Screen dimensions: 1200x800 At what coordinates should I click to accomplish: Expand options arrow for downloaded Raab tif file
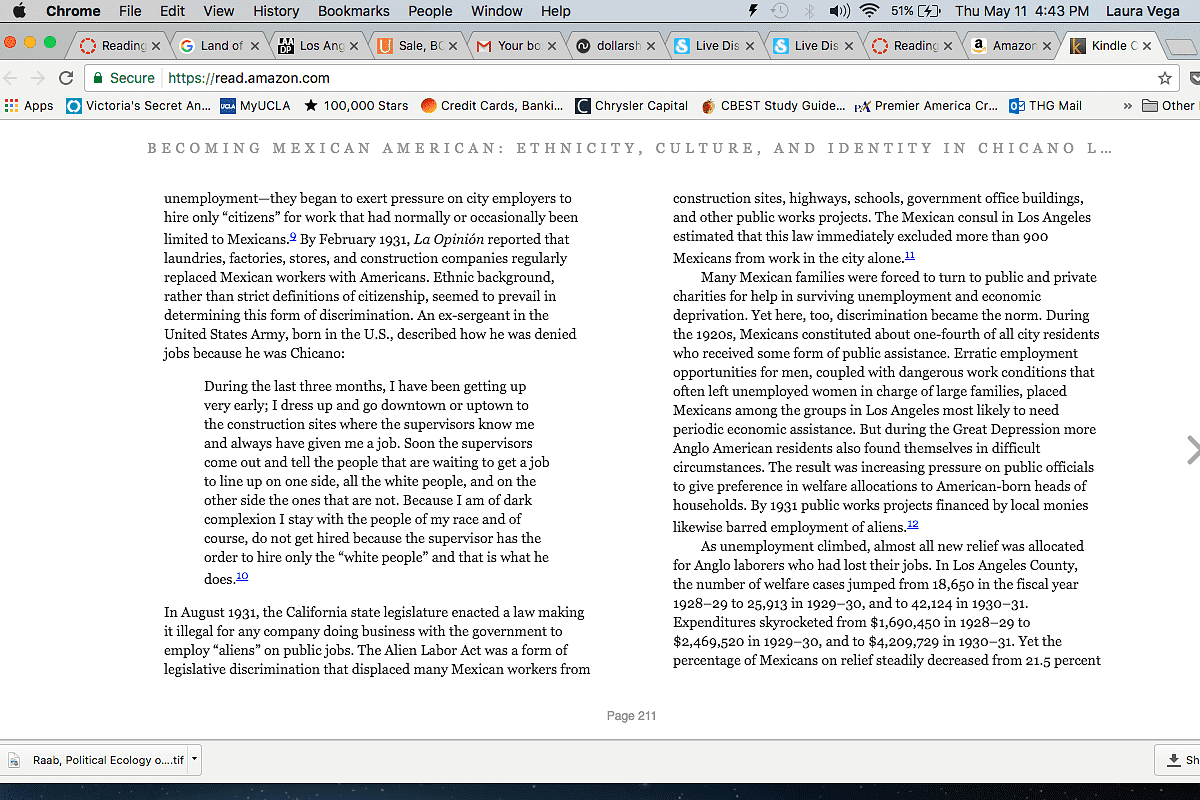[x=194, y=759]
